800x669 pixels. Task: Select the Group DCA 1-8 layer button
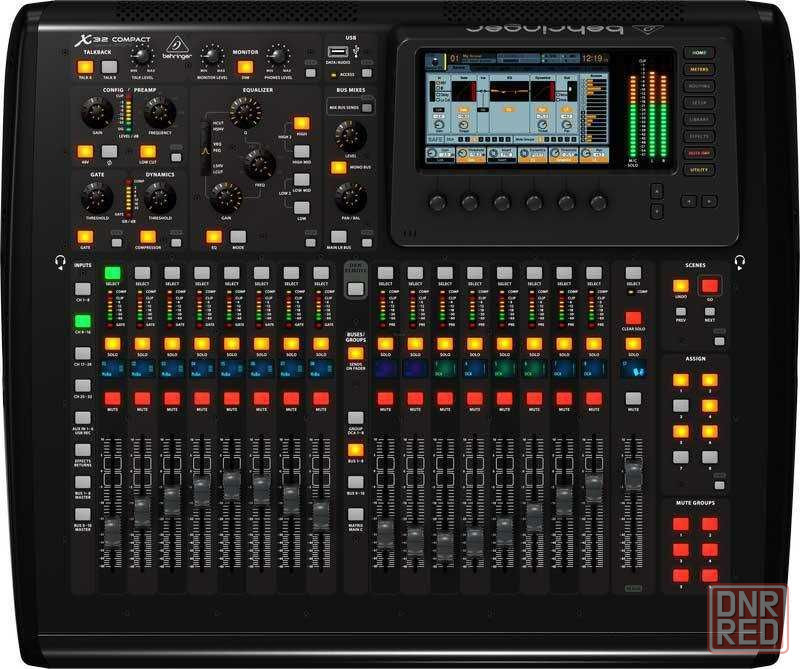tap(356, 418)
